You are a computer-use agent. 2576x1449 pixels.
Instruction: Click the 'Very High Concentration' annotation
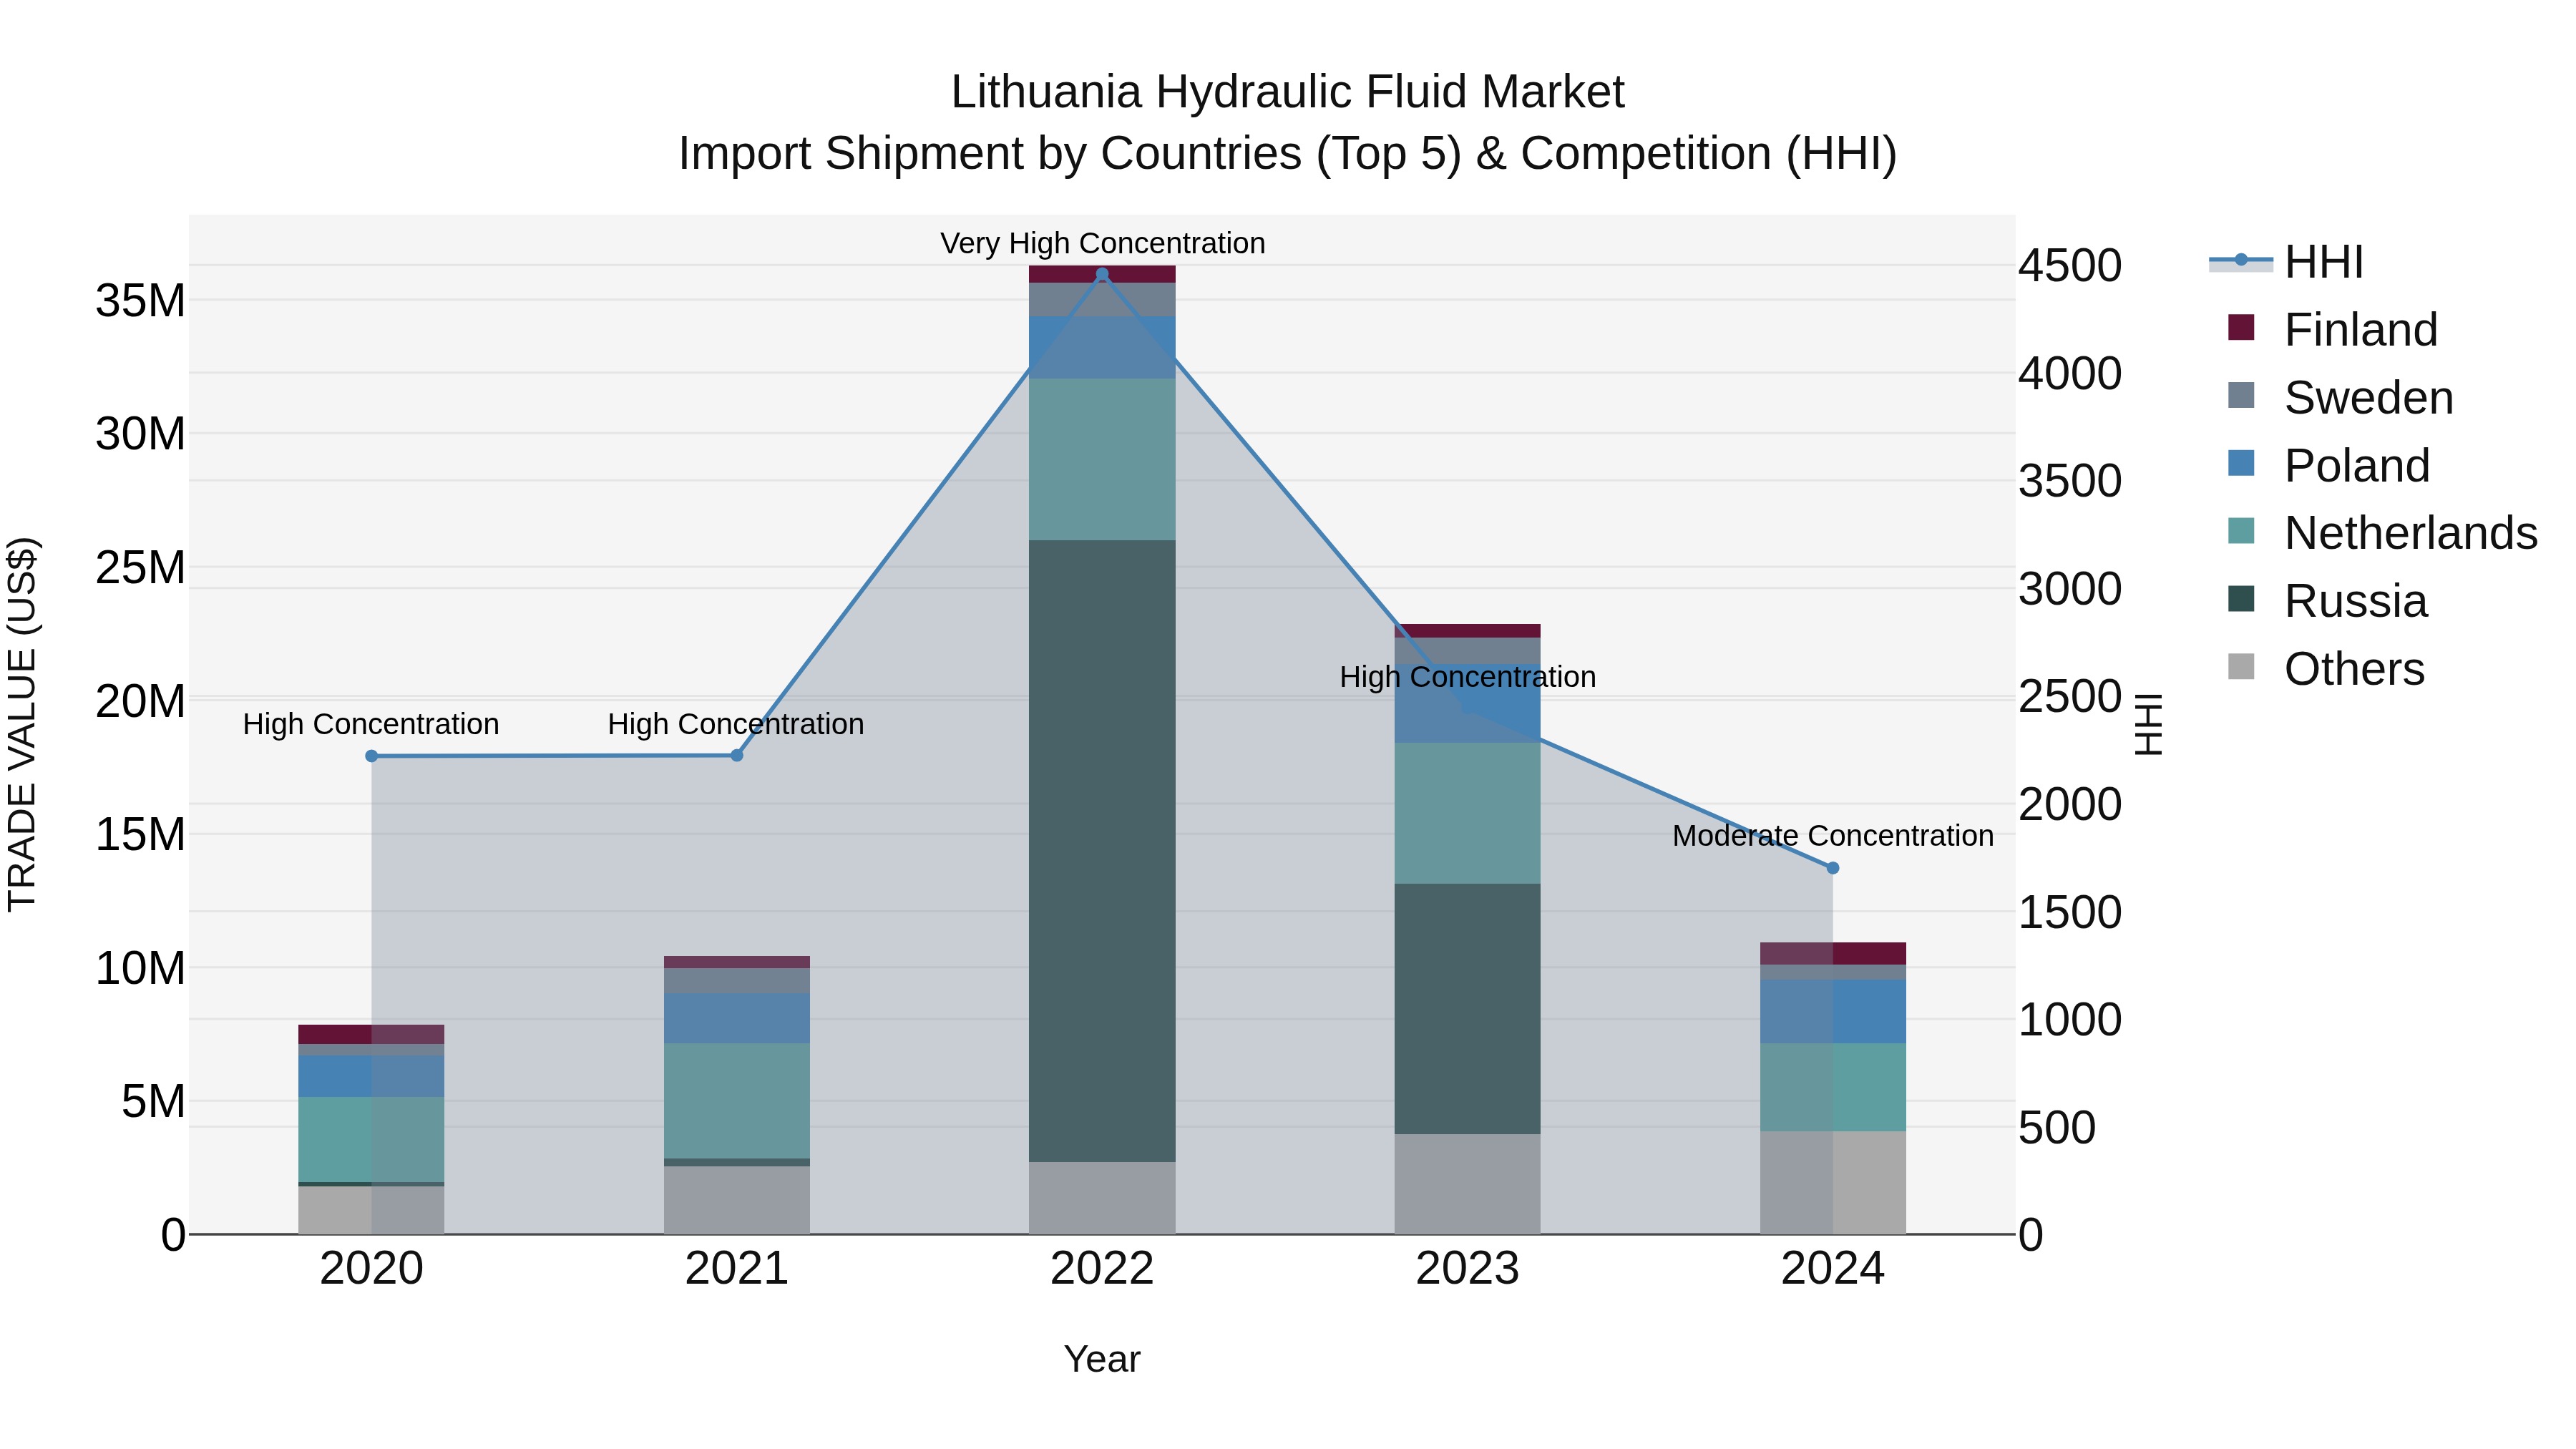pos(1102,243)
